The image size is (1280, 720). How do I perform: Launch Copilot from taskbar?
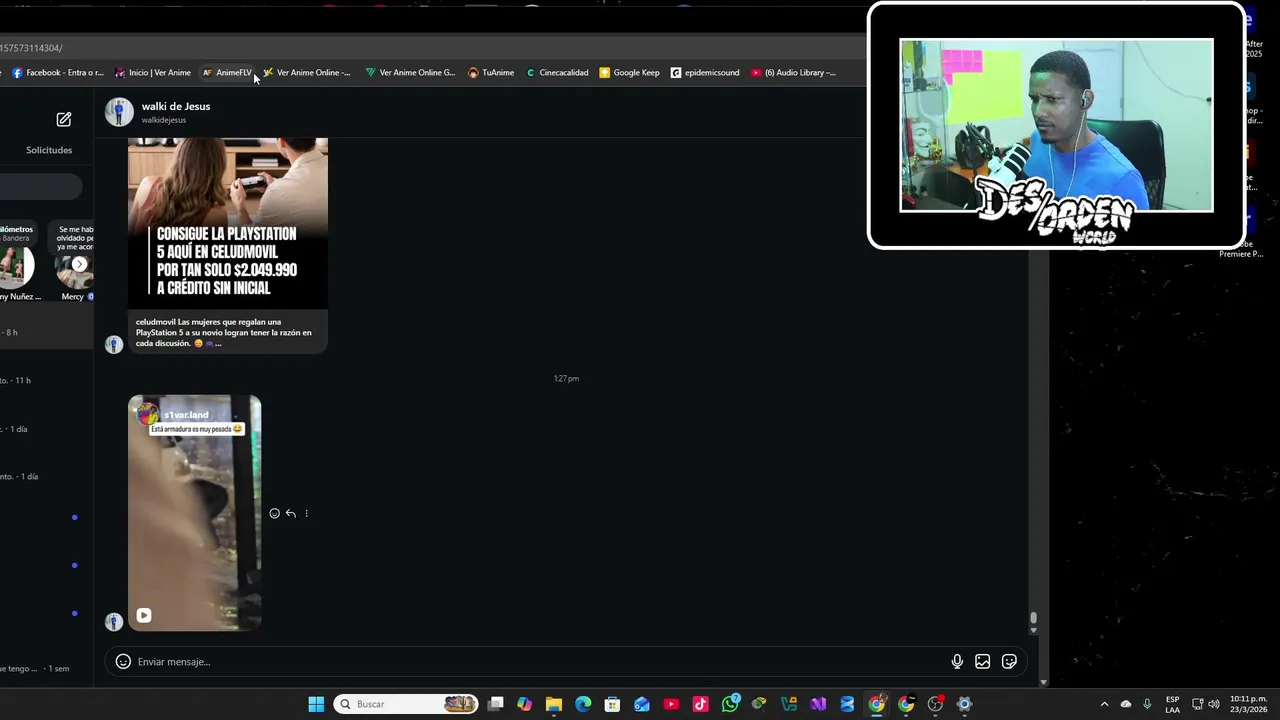(524, 704)
